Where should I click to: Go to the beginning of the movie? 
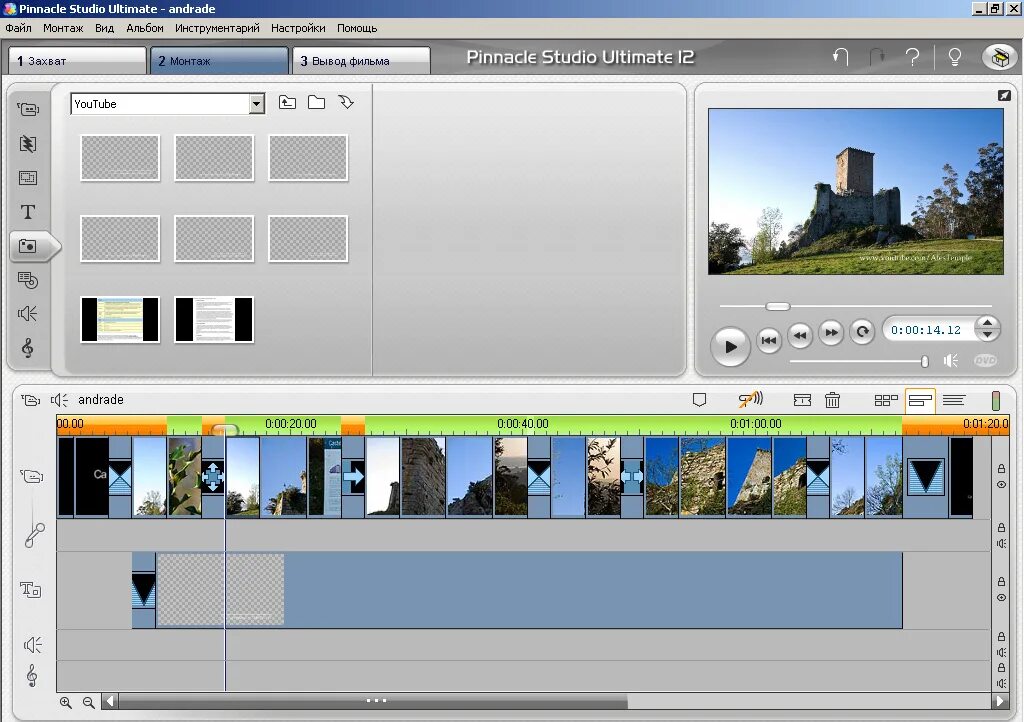pyautogui.click(x=769, y=340)
